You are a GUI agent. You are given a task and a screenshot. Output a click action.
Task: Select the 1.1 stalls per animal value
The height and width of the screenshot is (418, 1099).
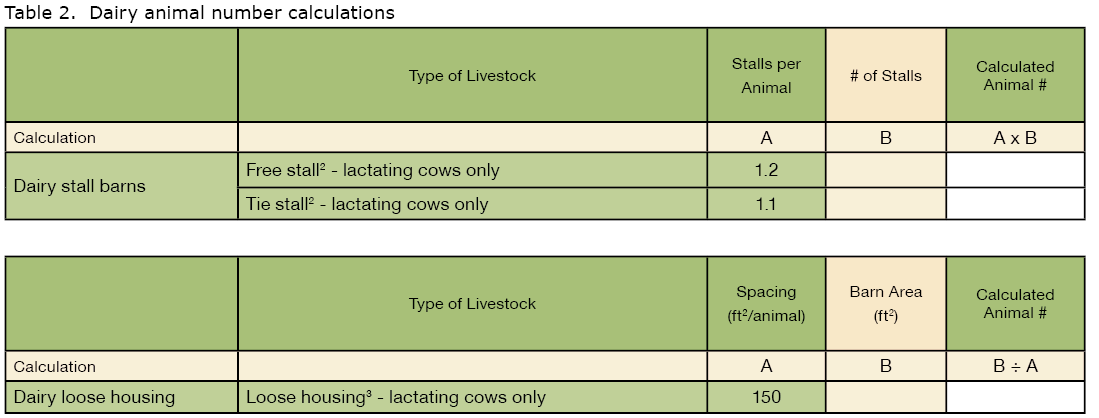pyautogui.click(x=766, y=204)
